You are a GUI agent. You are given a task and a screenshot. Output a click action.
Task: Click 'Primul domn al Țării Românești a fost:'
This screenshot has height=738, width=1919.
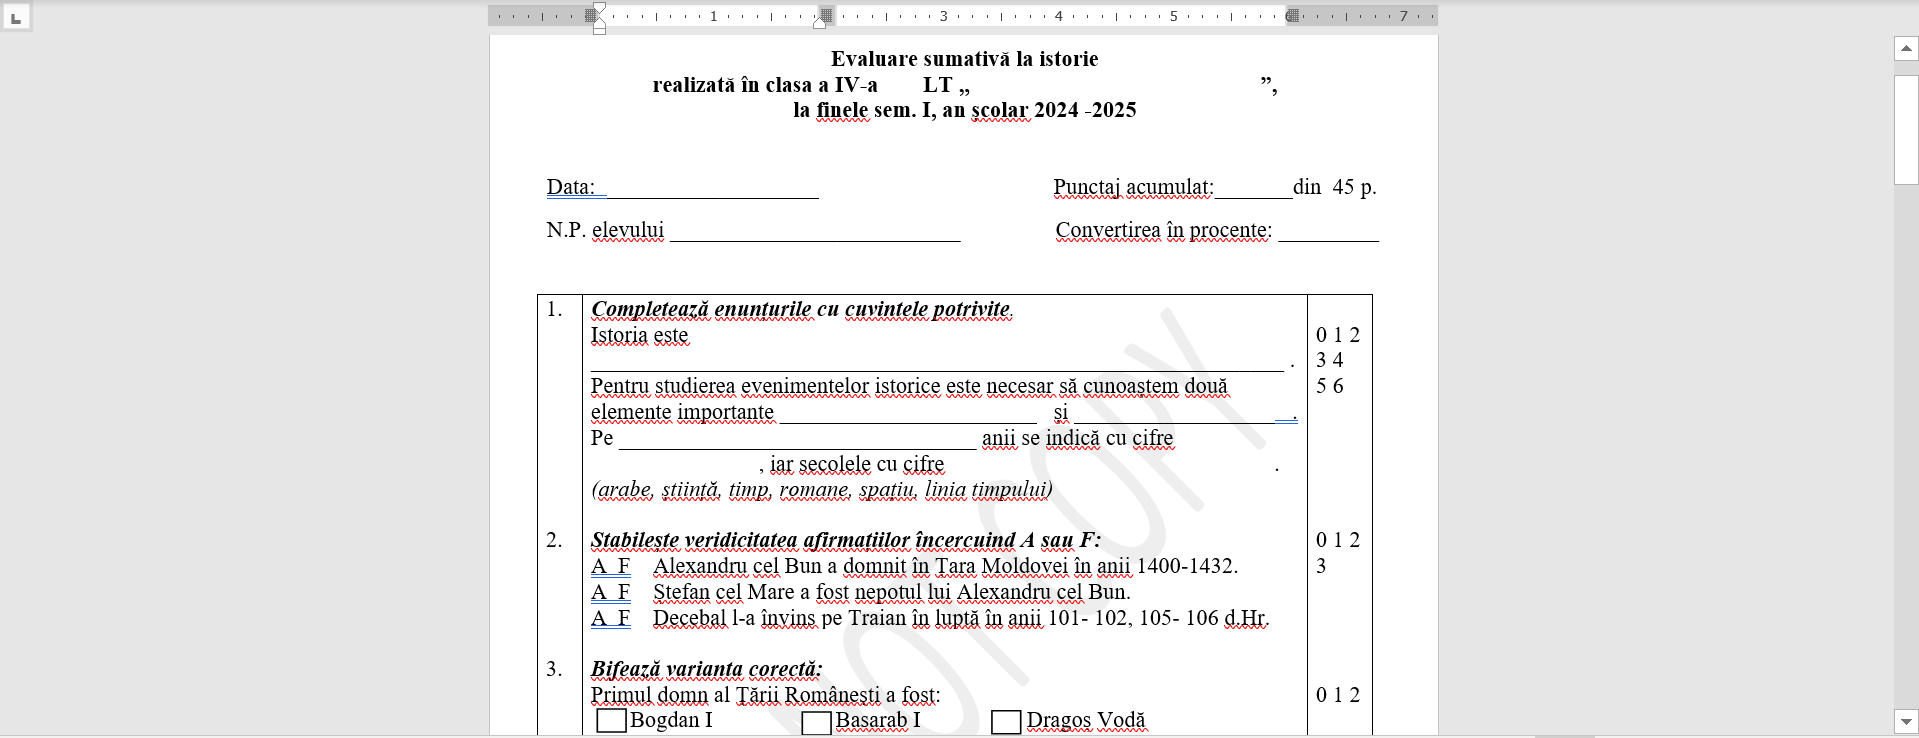point(765,695)
